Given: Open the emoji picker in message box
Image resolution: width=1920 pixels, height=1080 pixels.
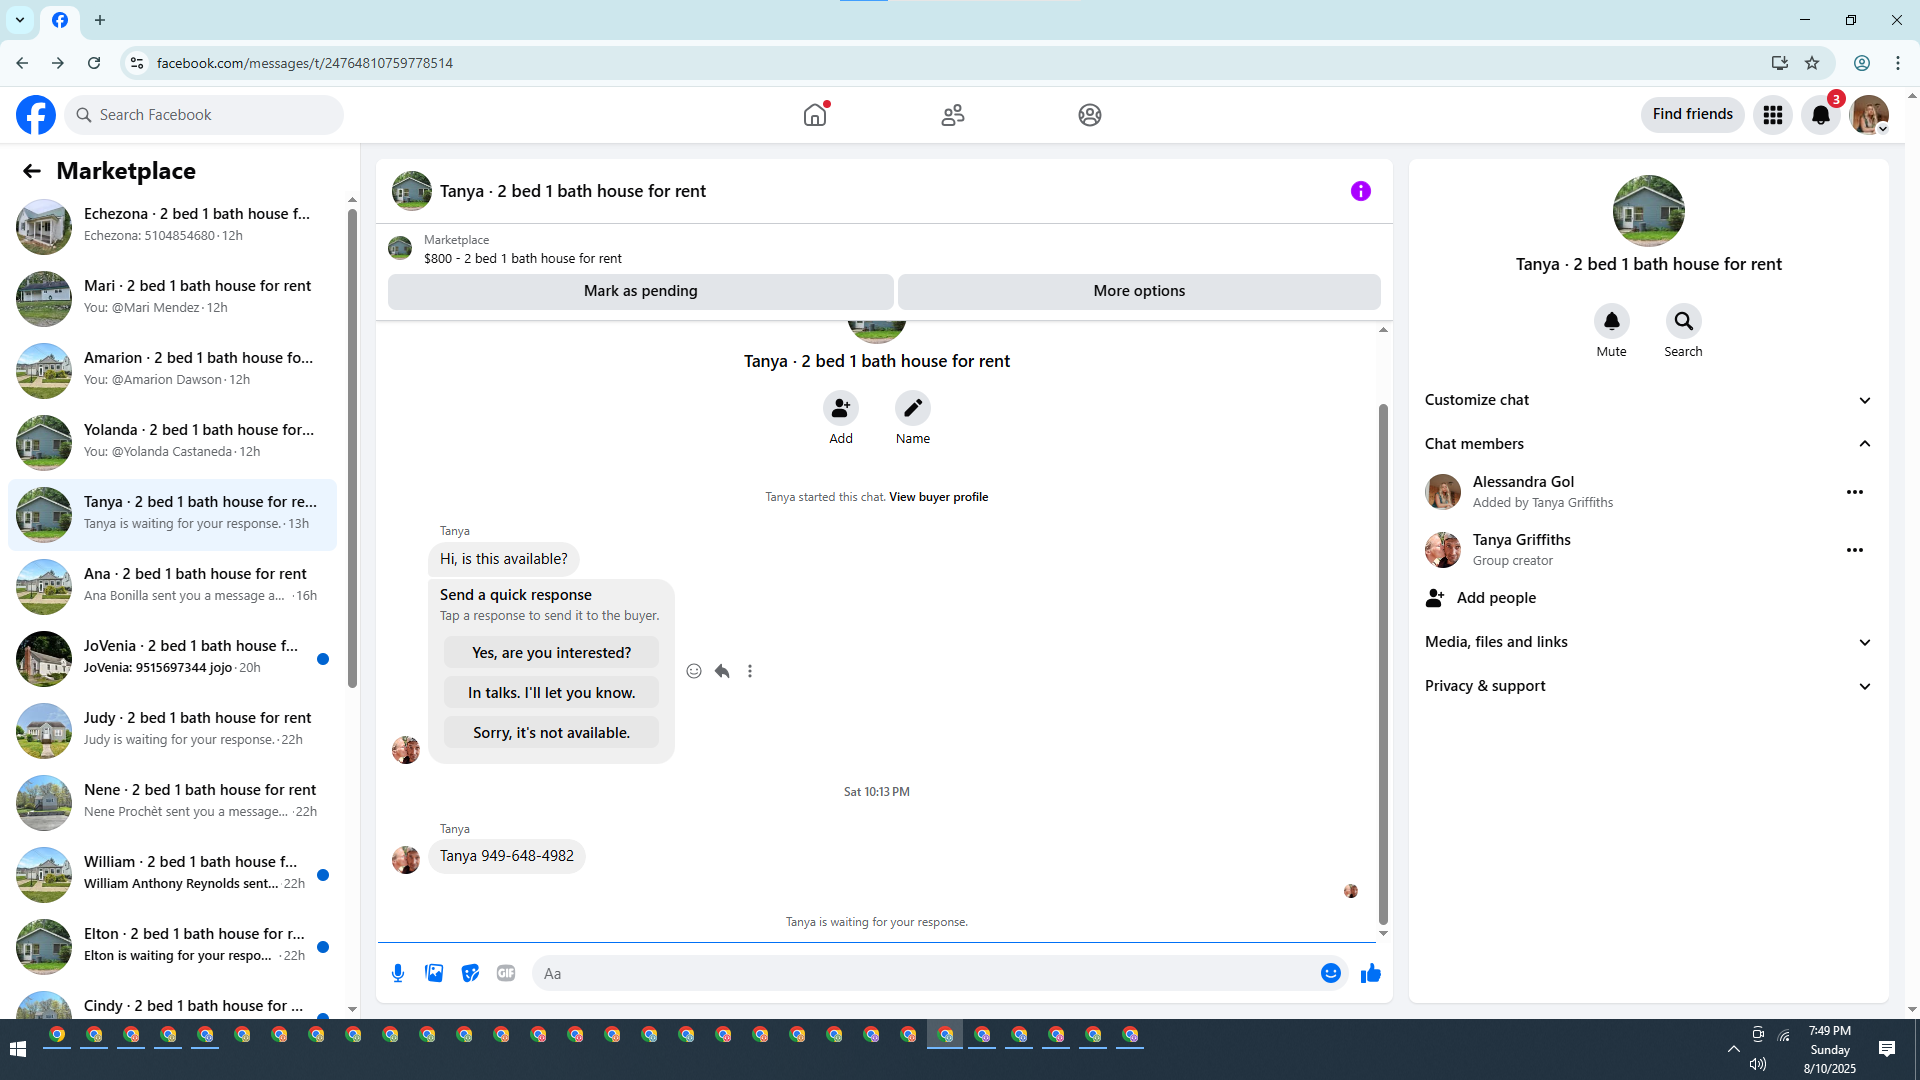Looking at the screenshot, I should [1330, 973].
